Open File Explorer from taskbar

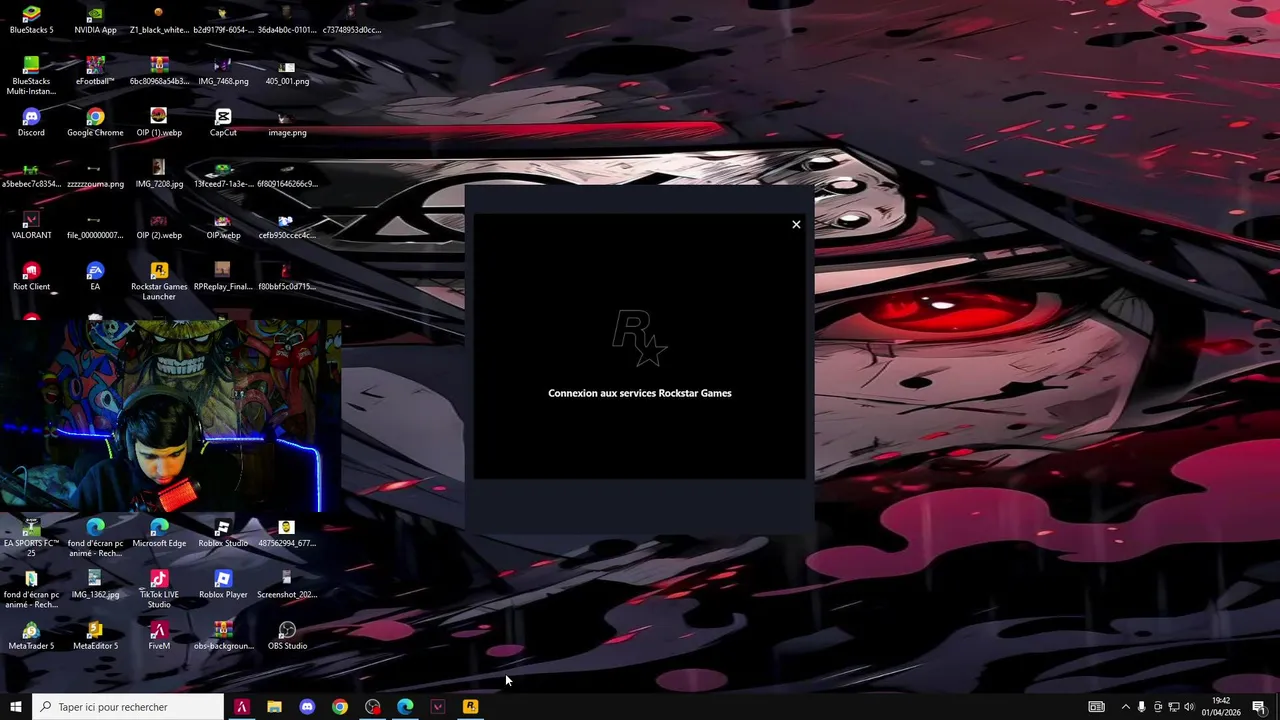tap(274, 707)
